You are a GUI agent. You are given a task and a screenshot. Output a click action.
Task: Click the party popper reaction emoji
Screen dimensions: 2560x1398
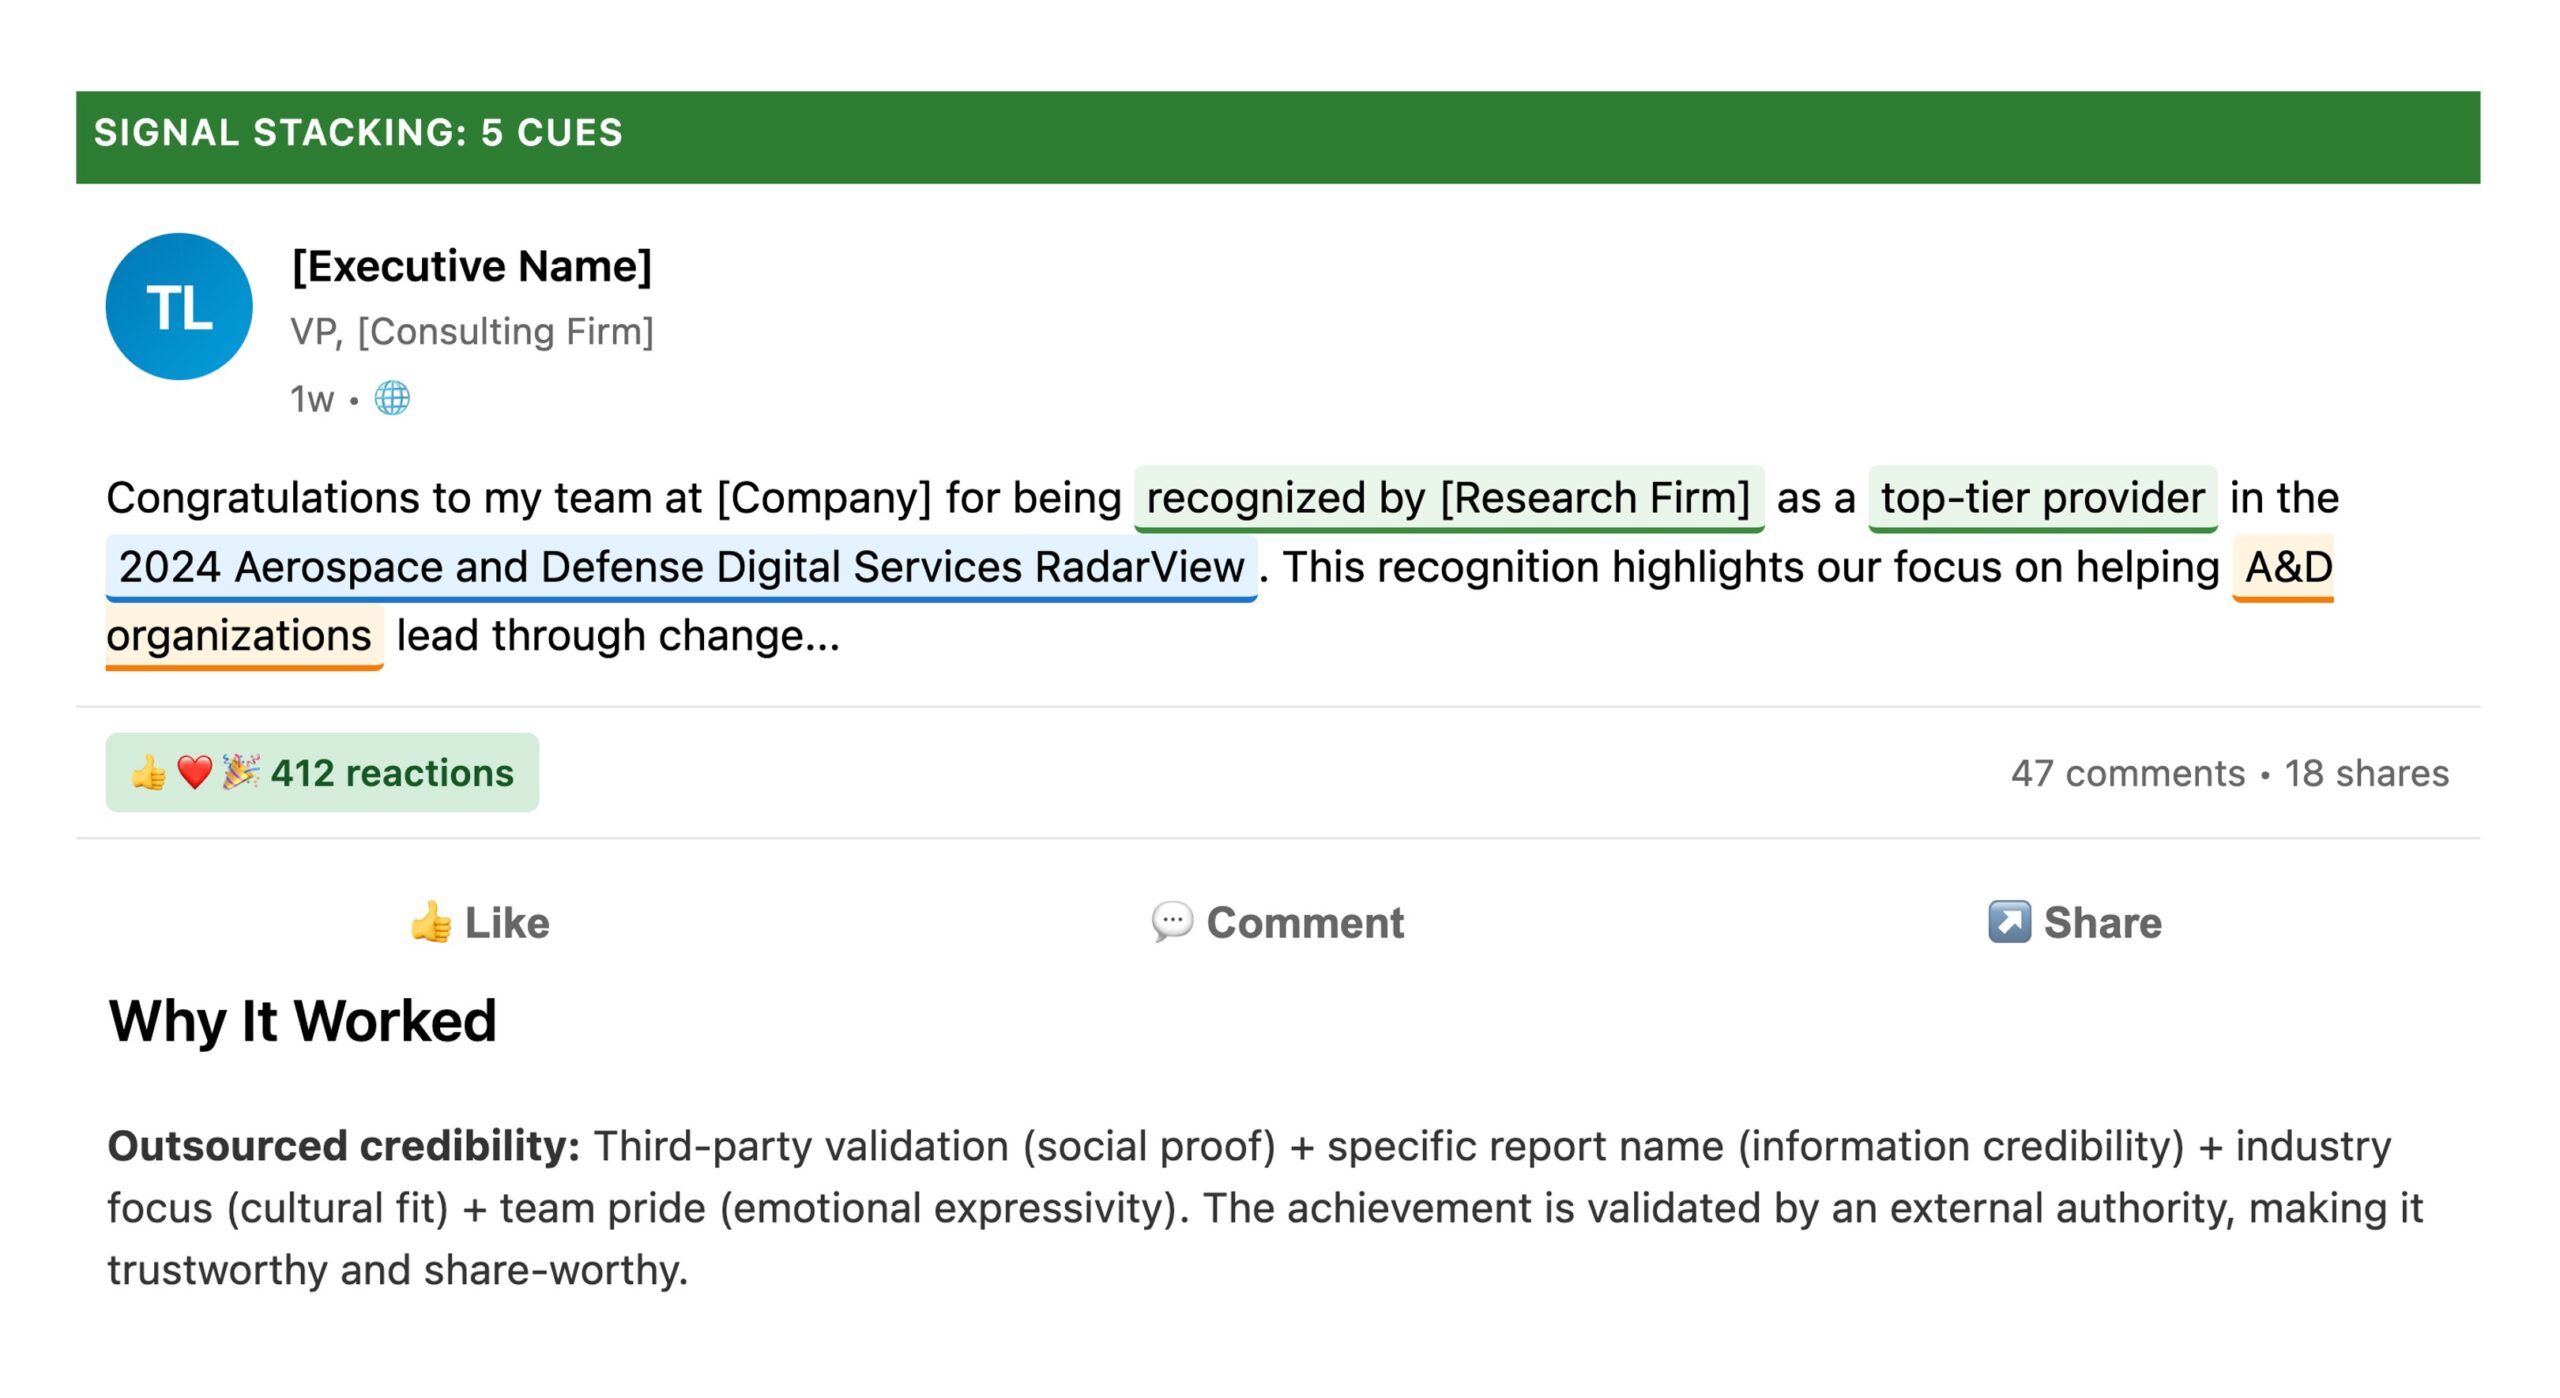(x=240, y=772)
